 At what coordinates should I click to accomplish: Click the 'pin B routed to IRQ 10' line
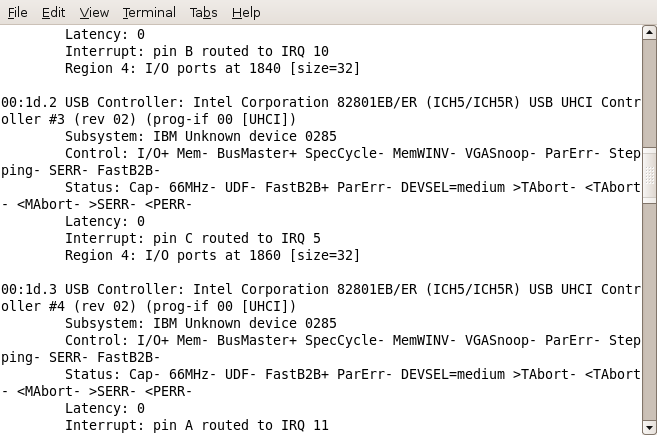pos(197,51)
